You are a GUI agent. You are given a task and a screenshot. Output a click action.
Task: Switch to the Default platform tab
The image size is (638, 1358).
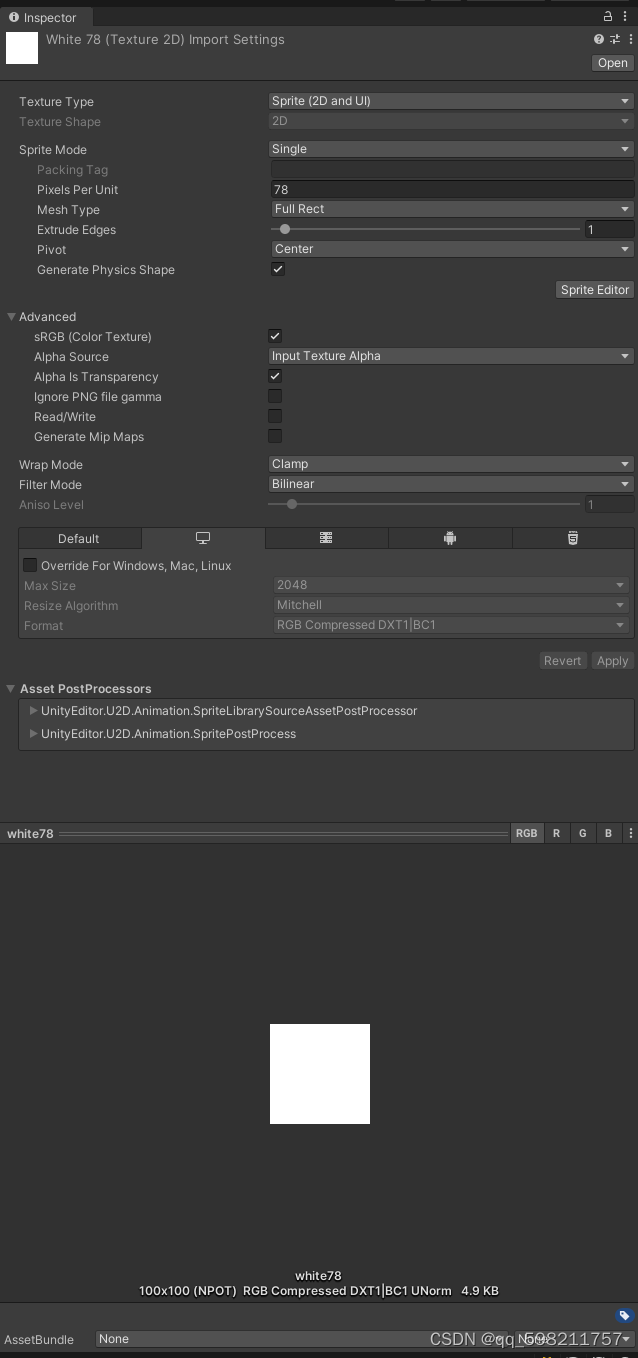79,538
